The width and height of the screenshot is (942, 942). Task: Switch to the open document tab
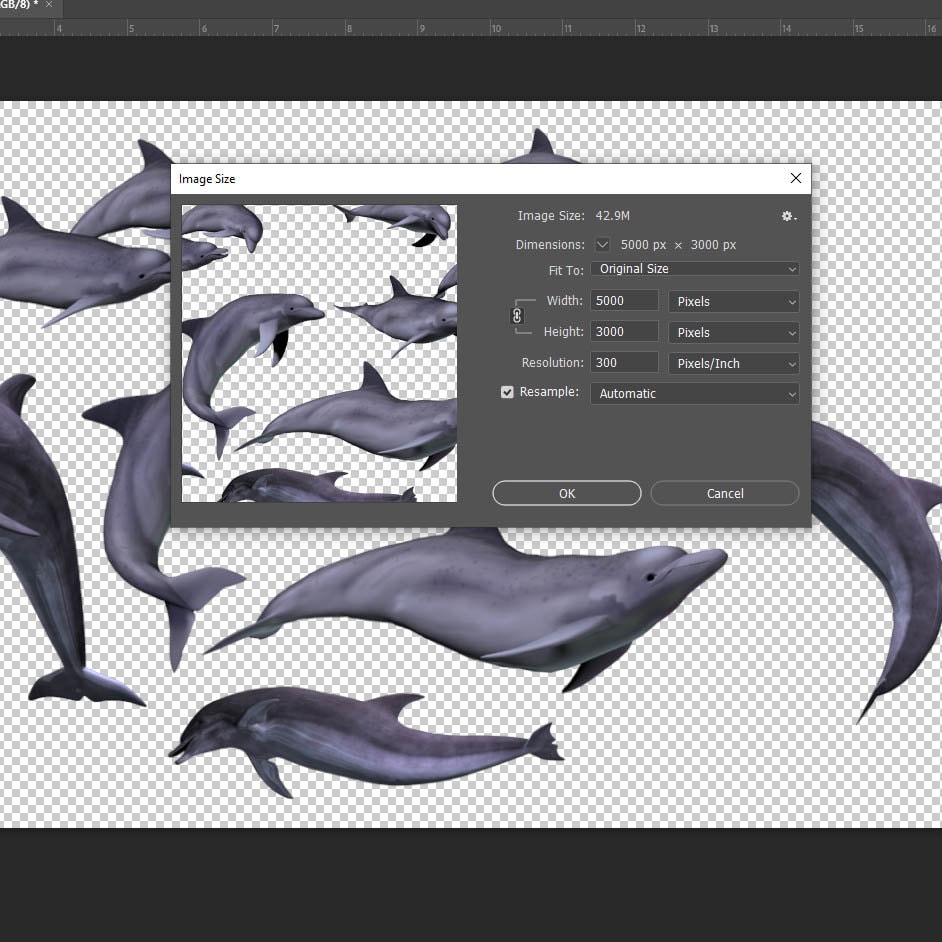pos(18,5)
